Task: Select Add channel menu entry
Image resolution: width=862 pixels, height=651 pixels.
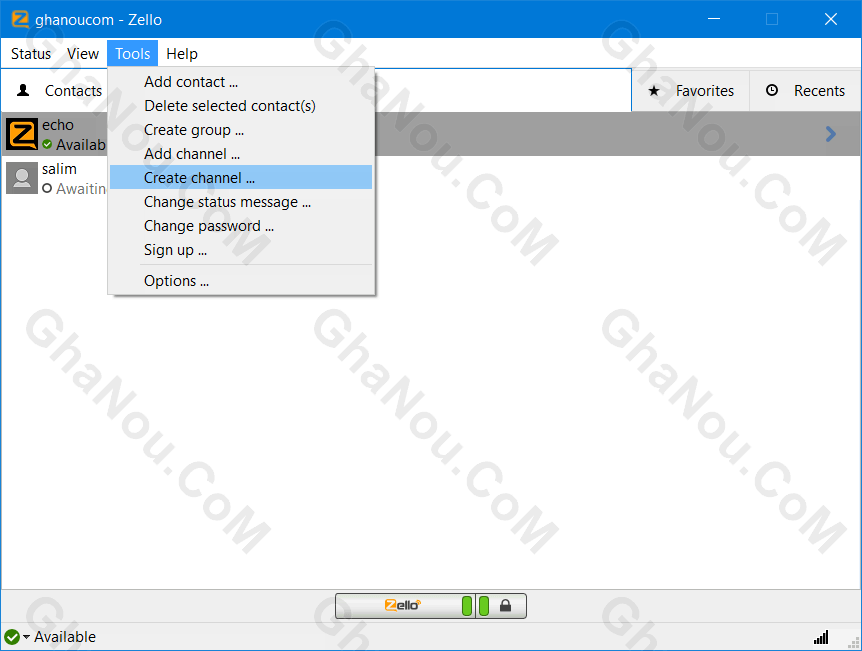Action: pos(241,154)
